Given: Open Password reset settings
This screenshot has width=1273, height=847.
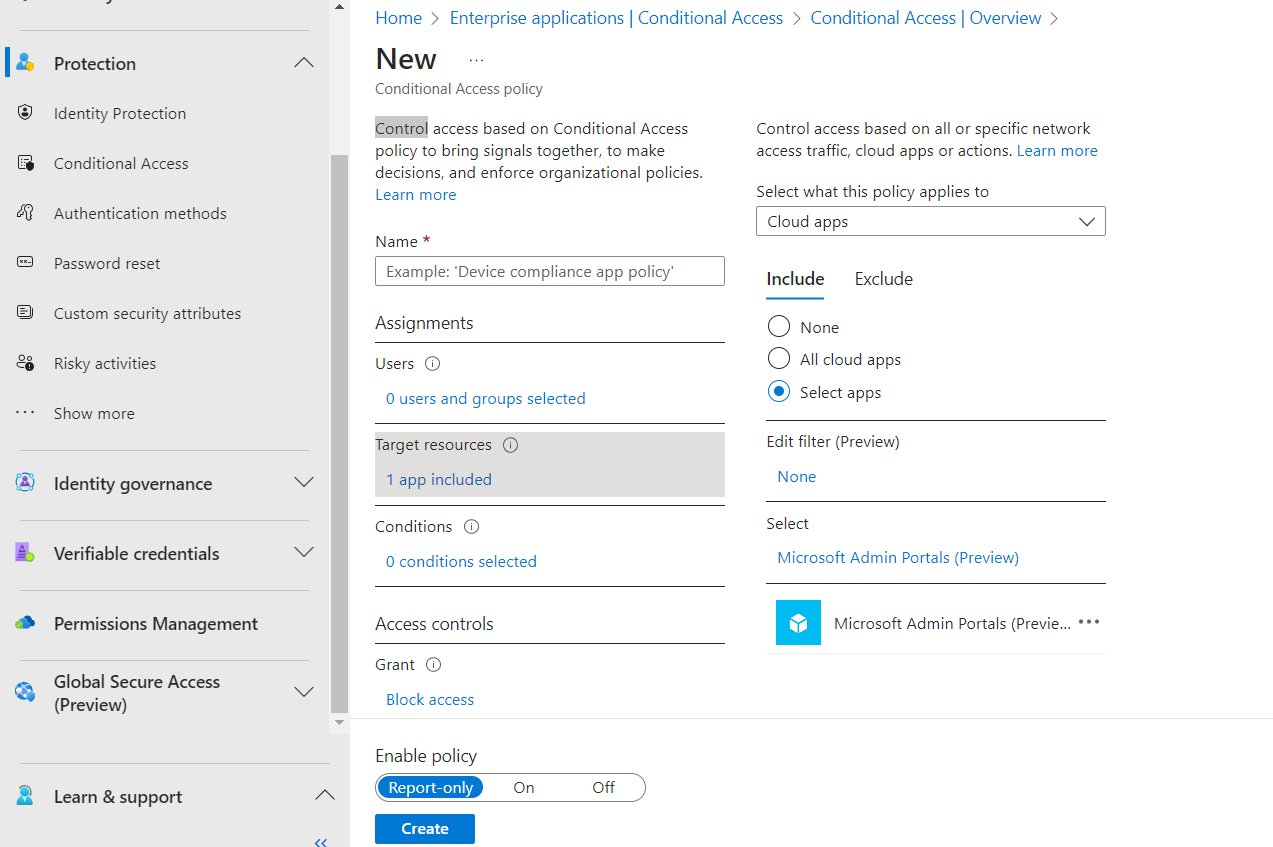Looking at the screenshot, I should [107, 263].
